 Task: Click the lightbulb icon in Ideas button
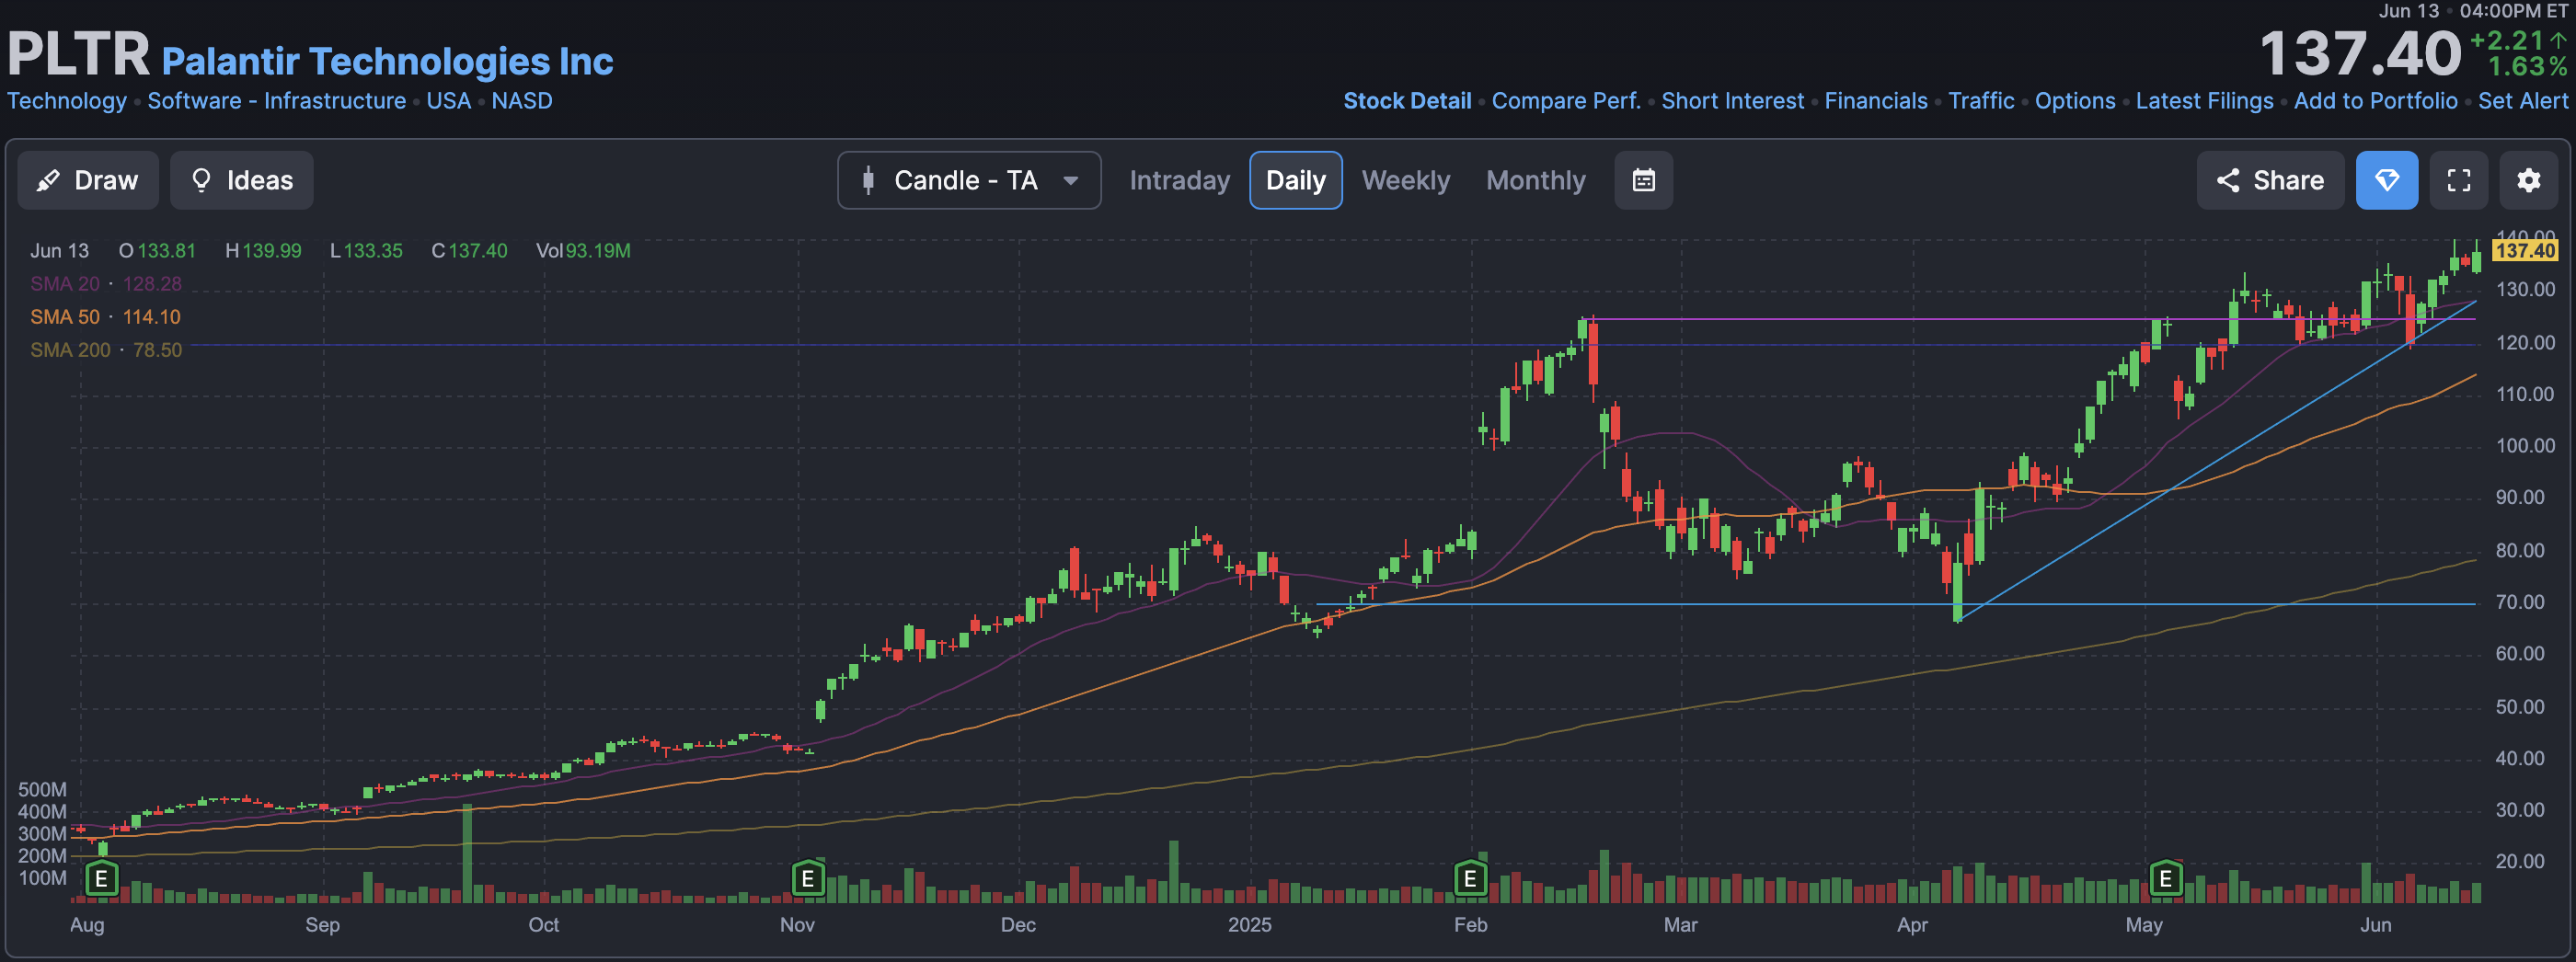pos(201,180)
